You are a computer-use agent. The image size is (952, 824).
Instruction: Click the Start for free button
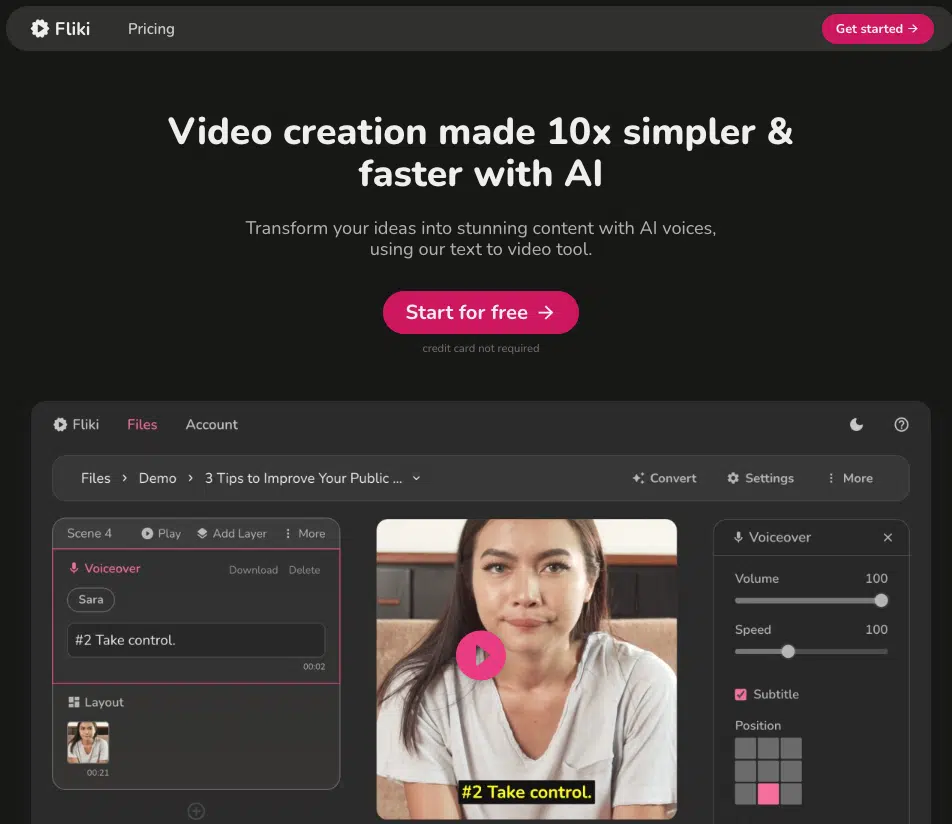(x=480, y=312)
